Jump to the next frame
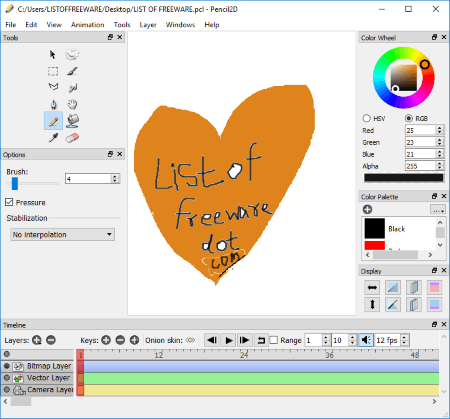Viewport: 450px width, 419px height. pos(244,340)
